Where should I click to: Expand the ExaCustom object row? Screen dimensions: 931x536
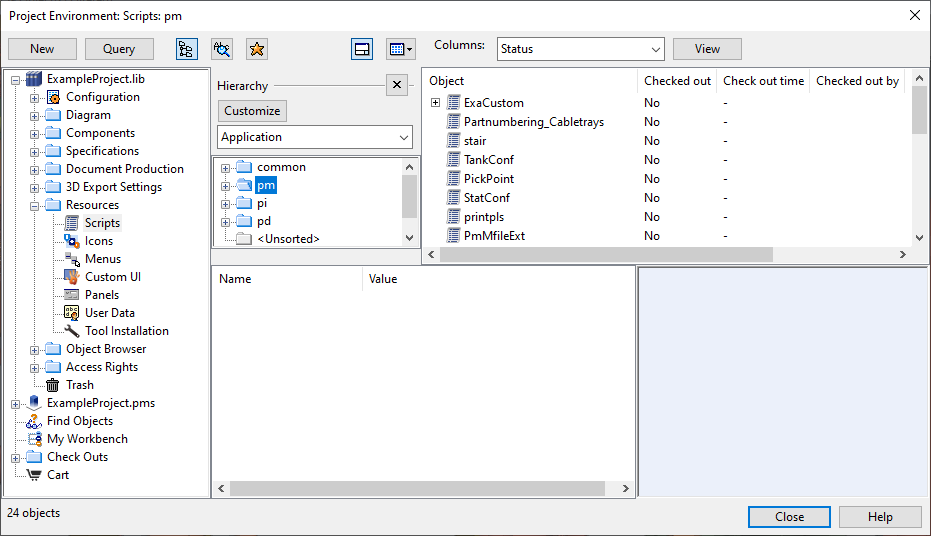[x=436, y=103]
